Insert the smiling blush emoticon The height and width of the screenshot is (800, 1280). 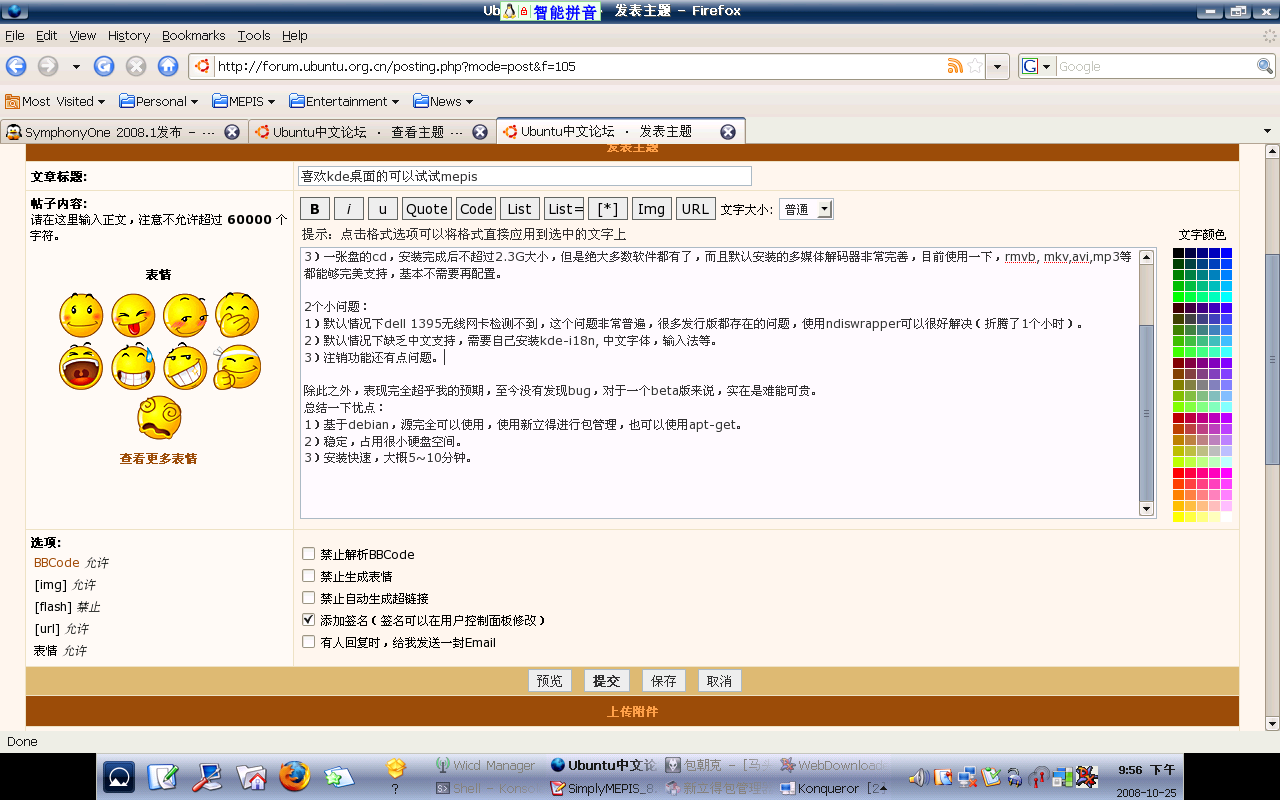81,314
